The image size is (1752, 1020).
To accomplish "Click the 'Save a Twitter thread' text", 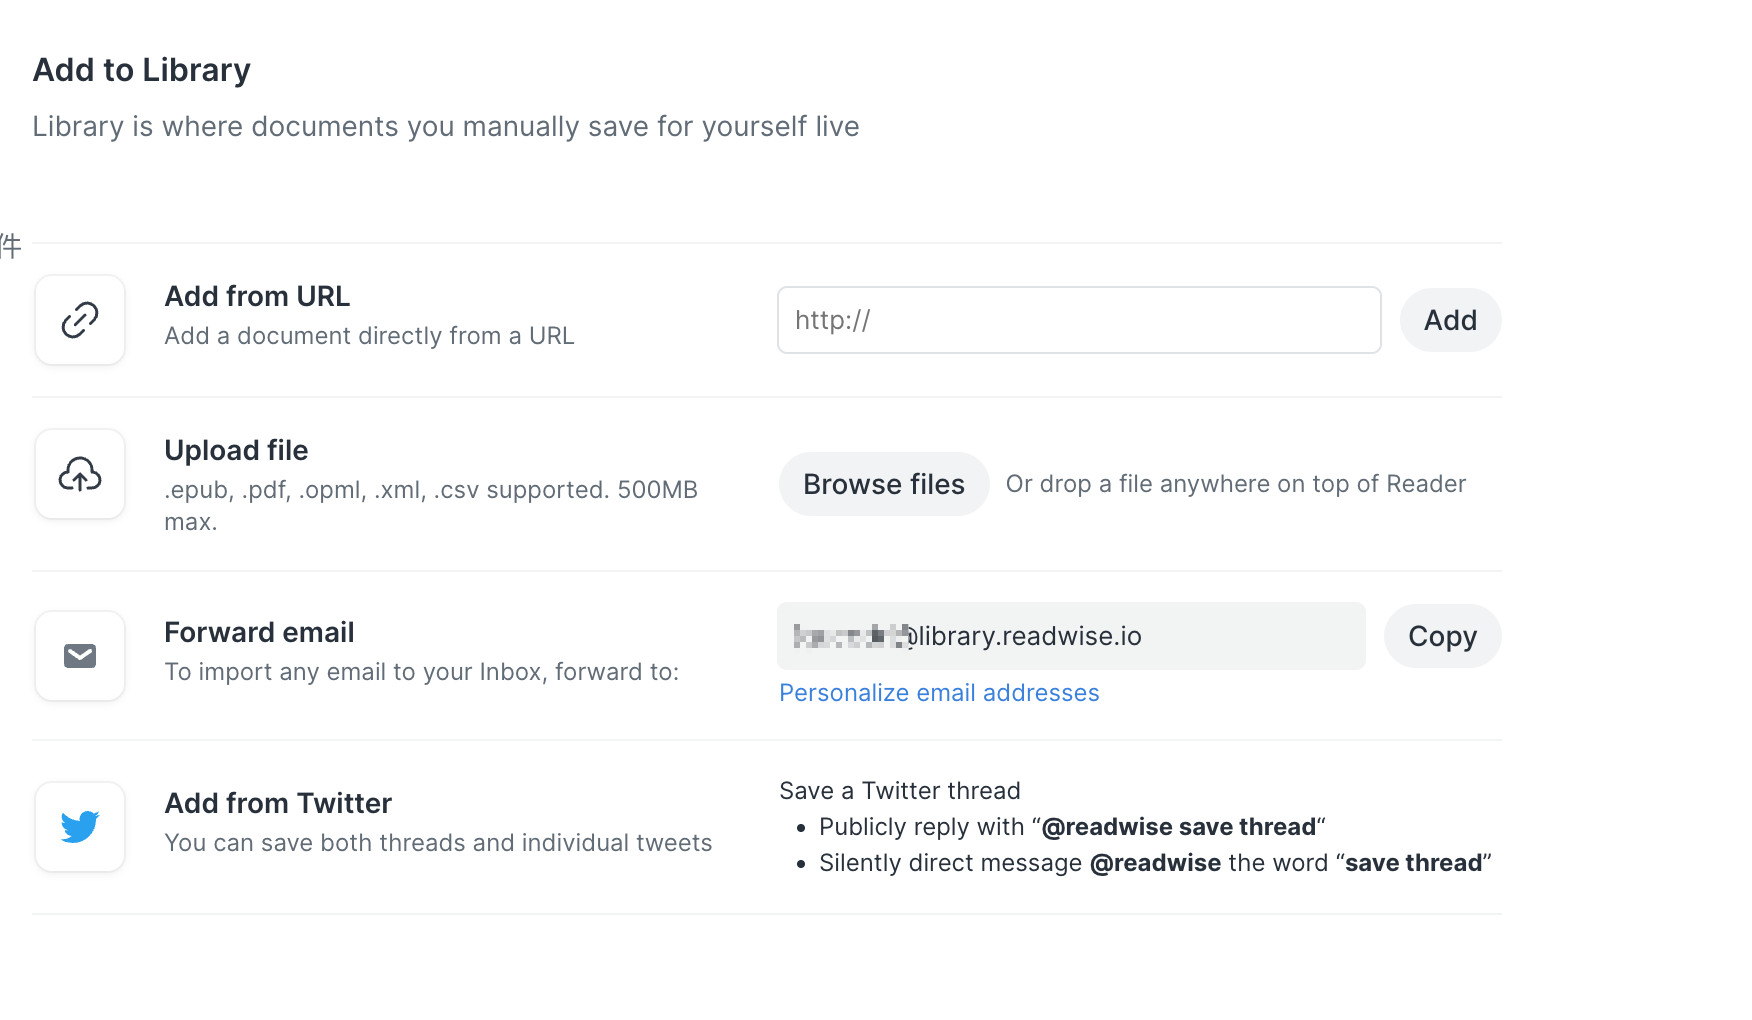I will [899, 791].
